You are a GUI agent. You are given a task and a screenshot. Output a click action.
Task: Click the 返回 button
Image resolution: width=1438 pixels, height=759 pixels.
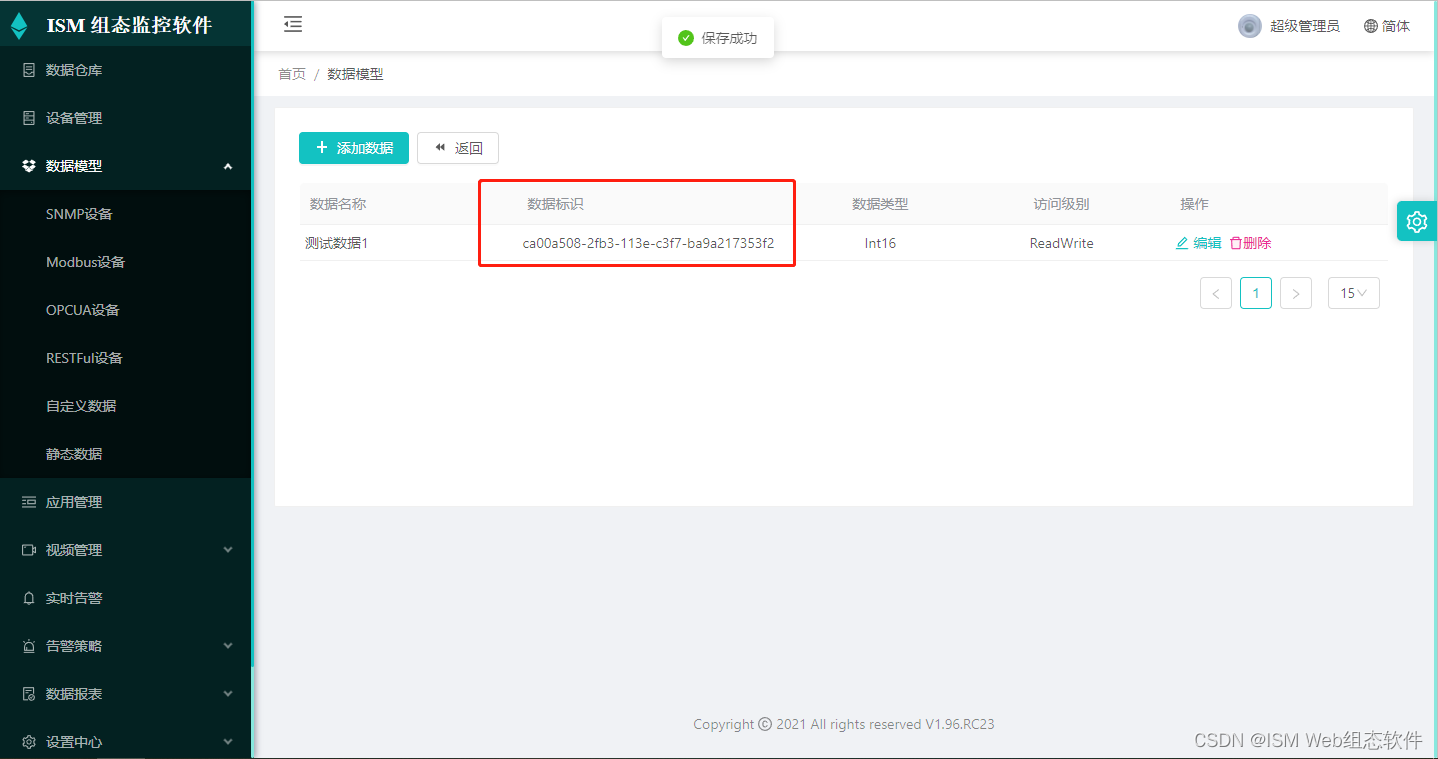458,148
